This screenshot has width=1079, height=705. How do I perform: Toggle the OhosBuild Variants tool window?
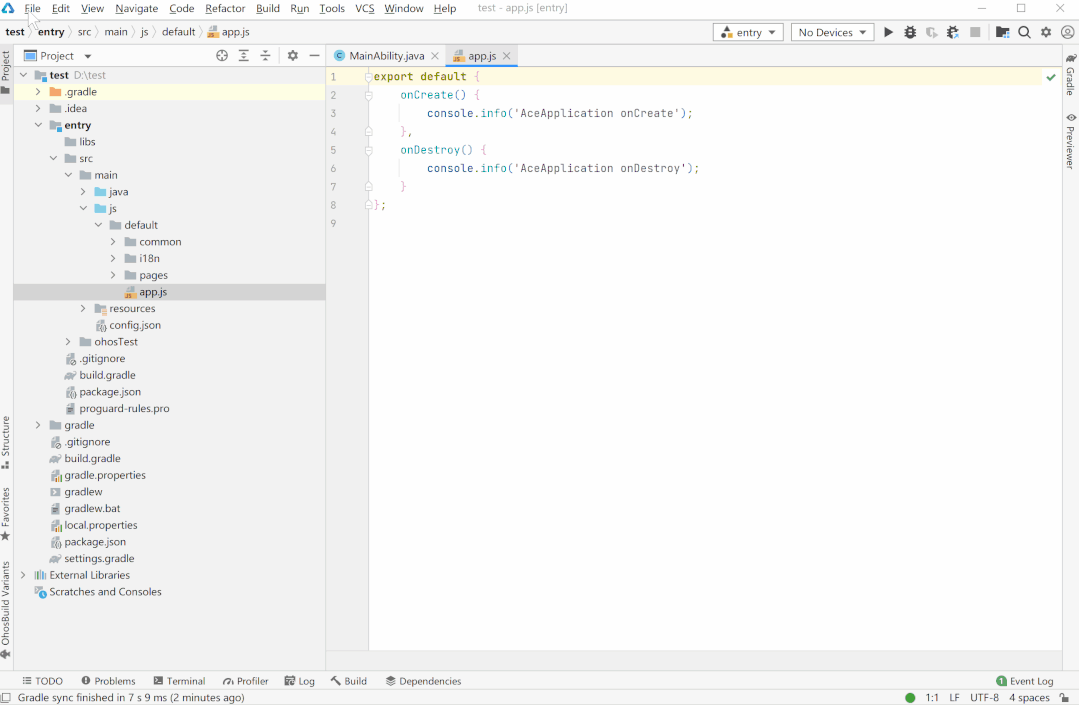tap(6, 610)
